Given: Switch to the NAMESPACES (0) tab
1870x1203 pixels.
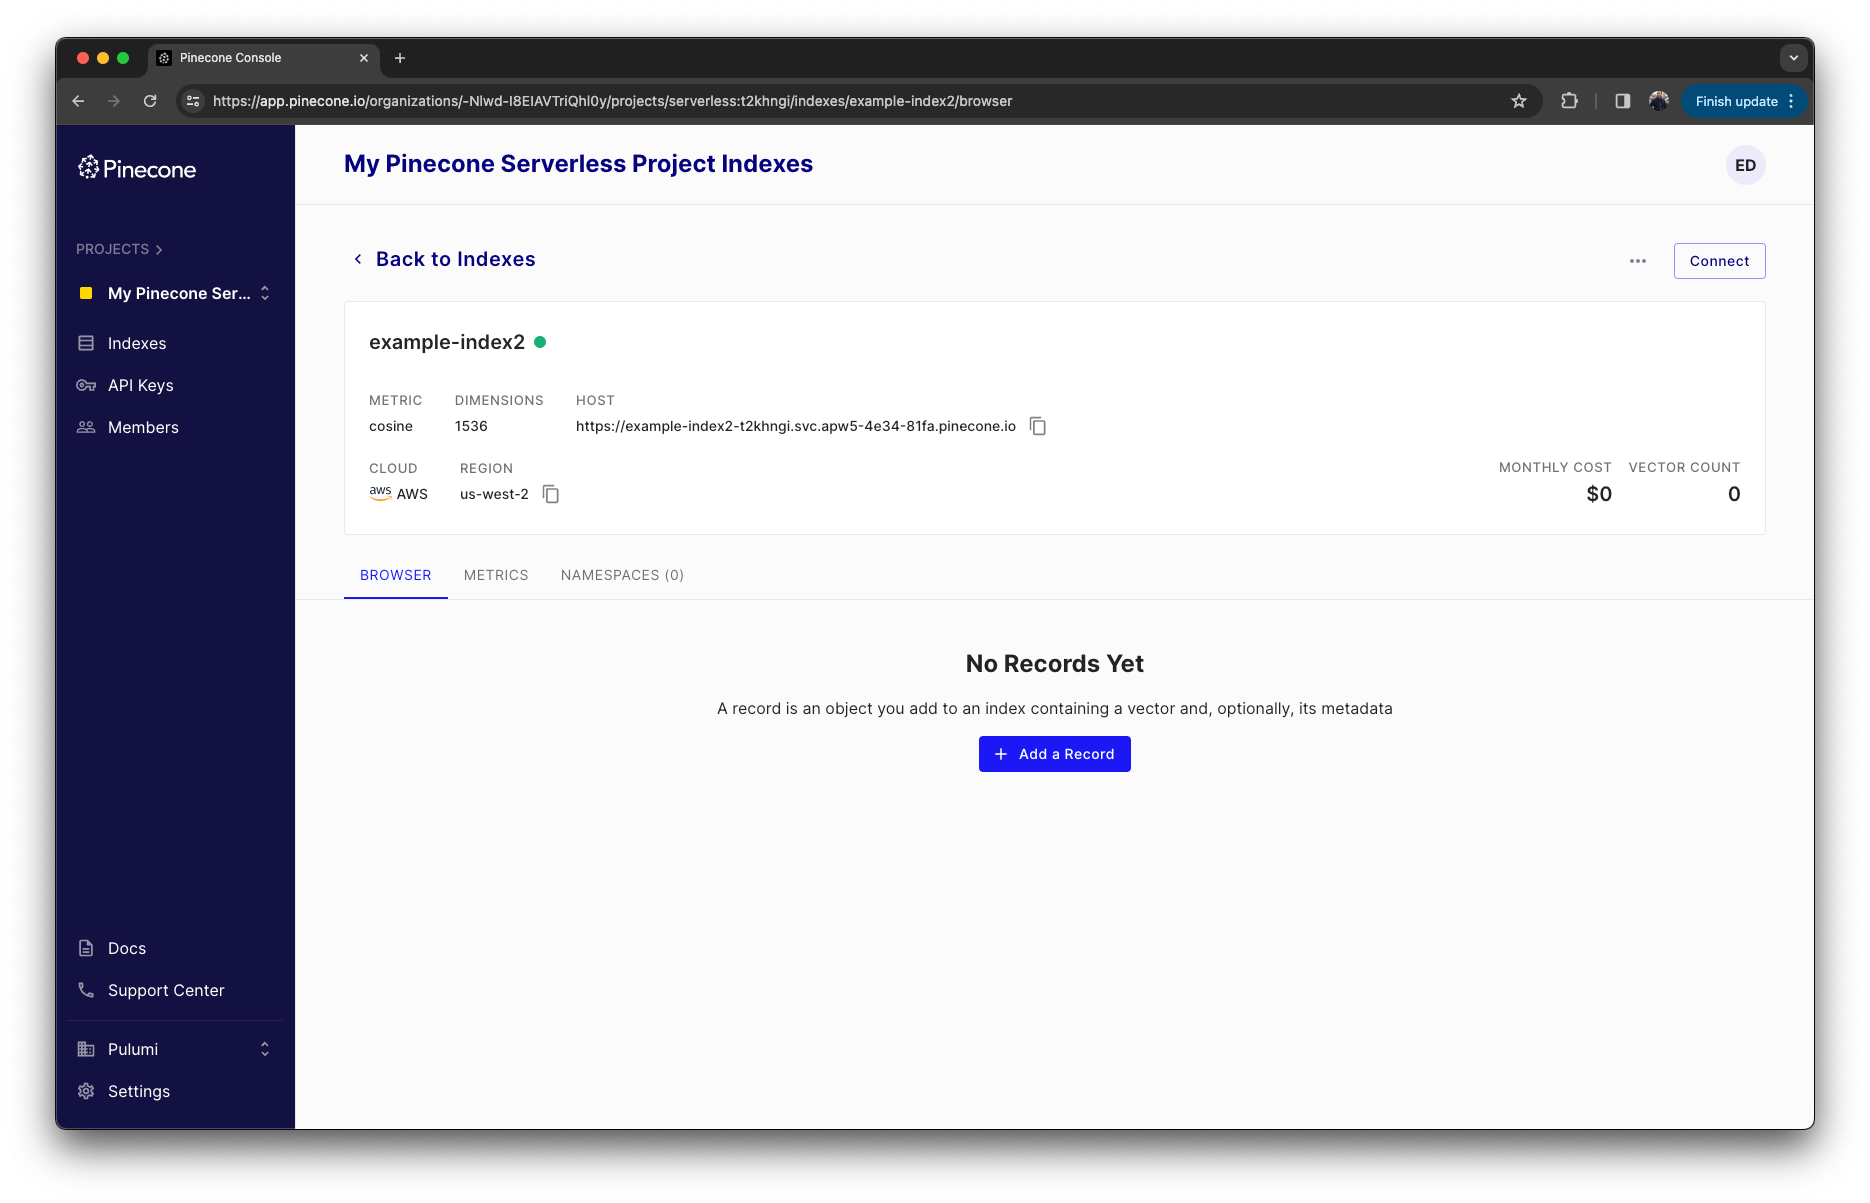Looking at the screenshot, I should click(622, 575).
